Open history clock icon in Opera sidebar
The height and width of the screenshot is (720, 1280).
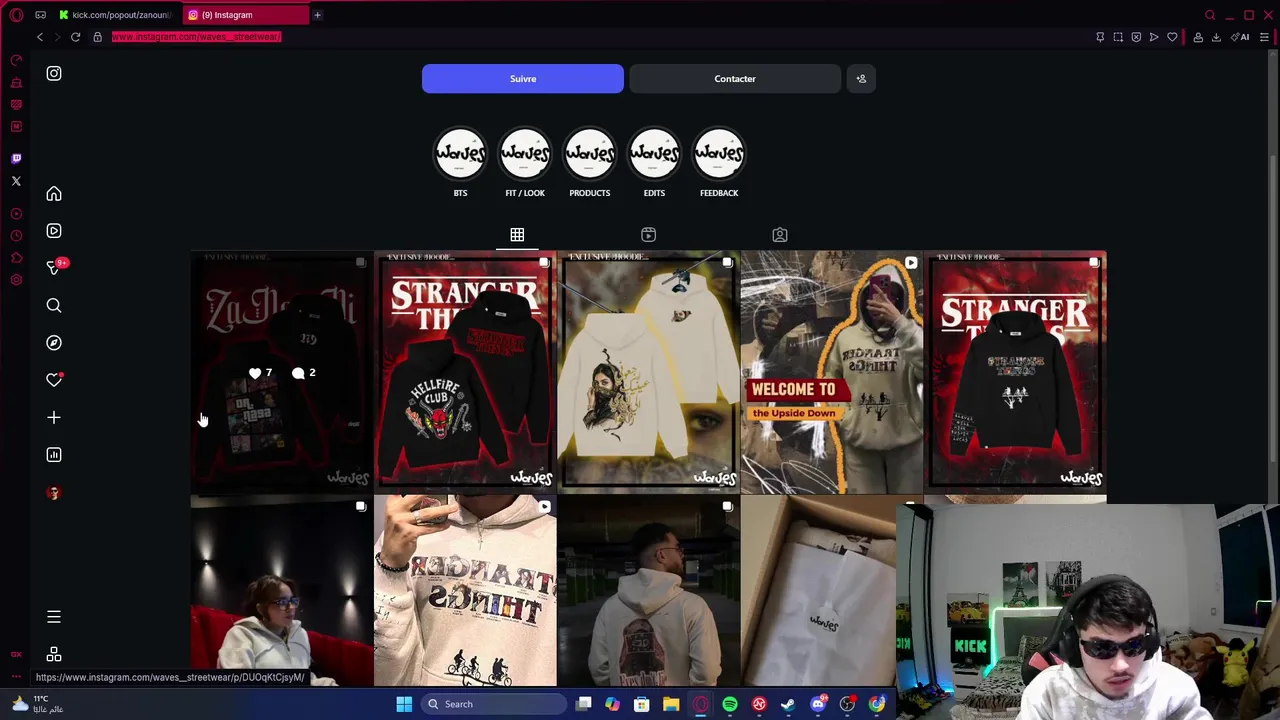(x=16, y=236)
